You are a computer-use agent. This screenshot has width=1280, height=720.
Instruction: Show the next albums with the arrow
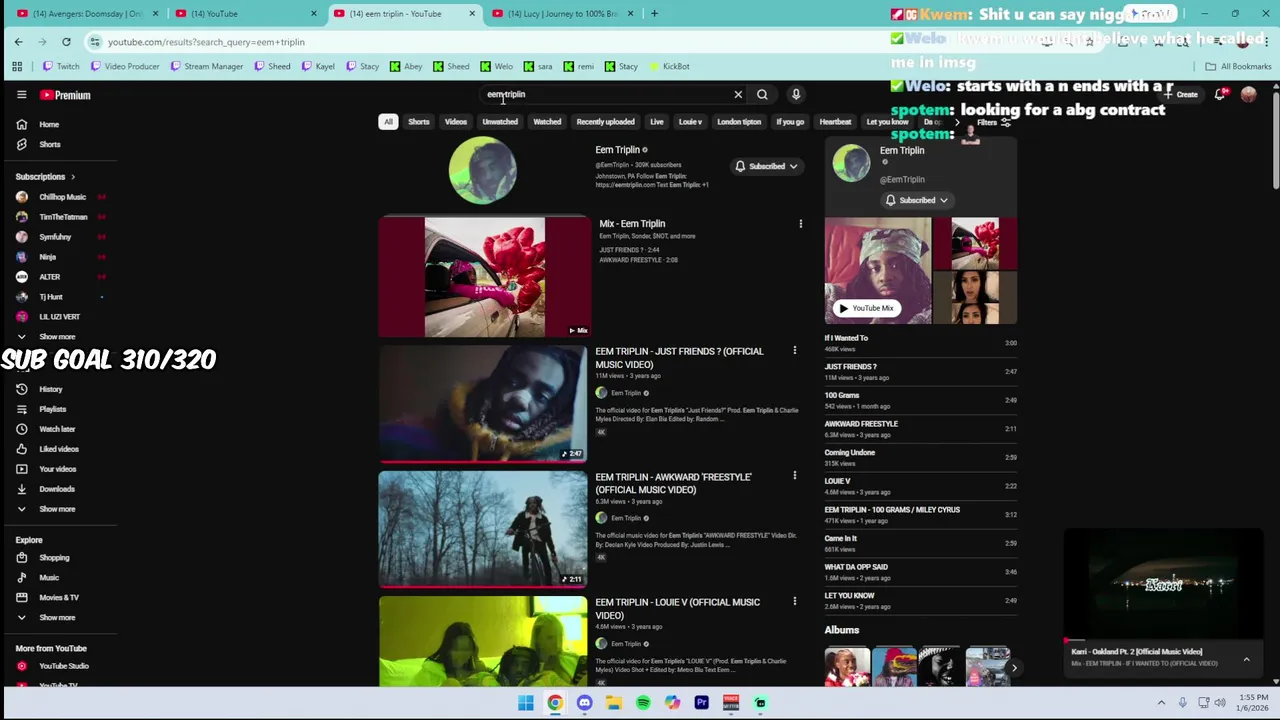pos(1014,668)
